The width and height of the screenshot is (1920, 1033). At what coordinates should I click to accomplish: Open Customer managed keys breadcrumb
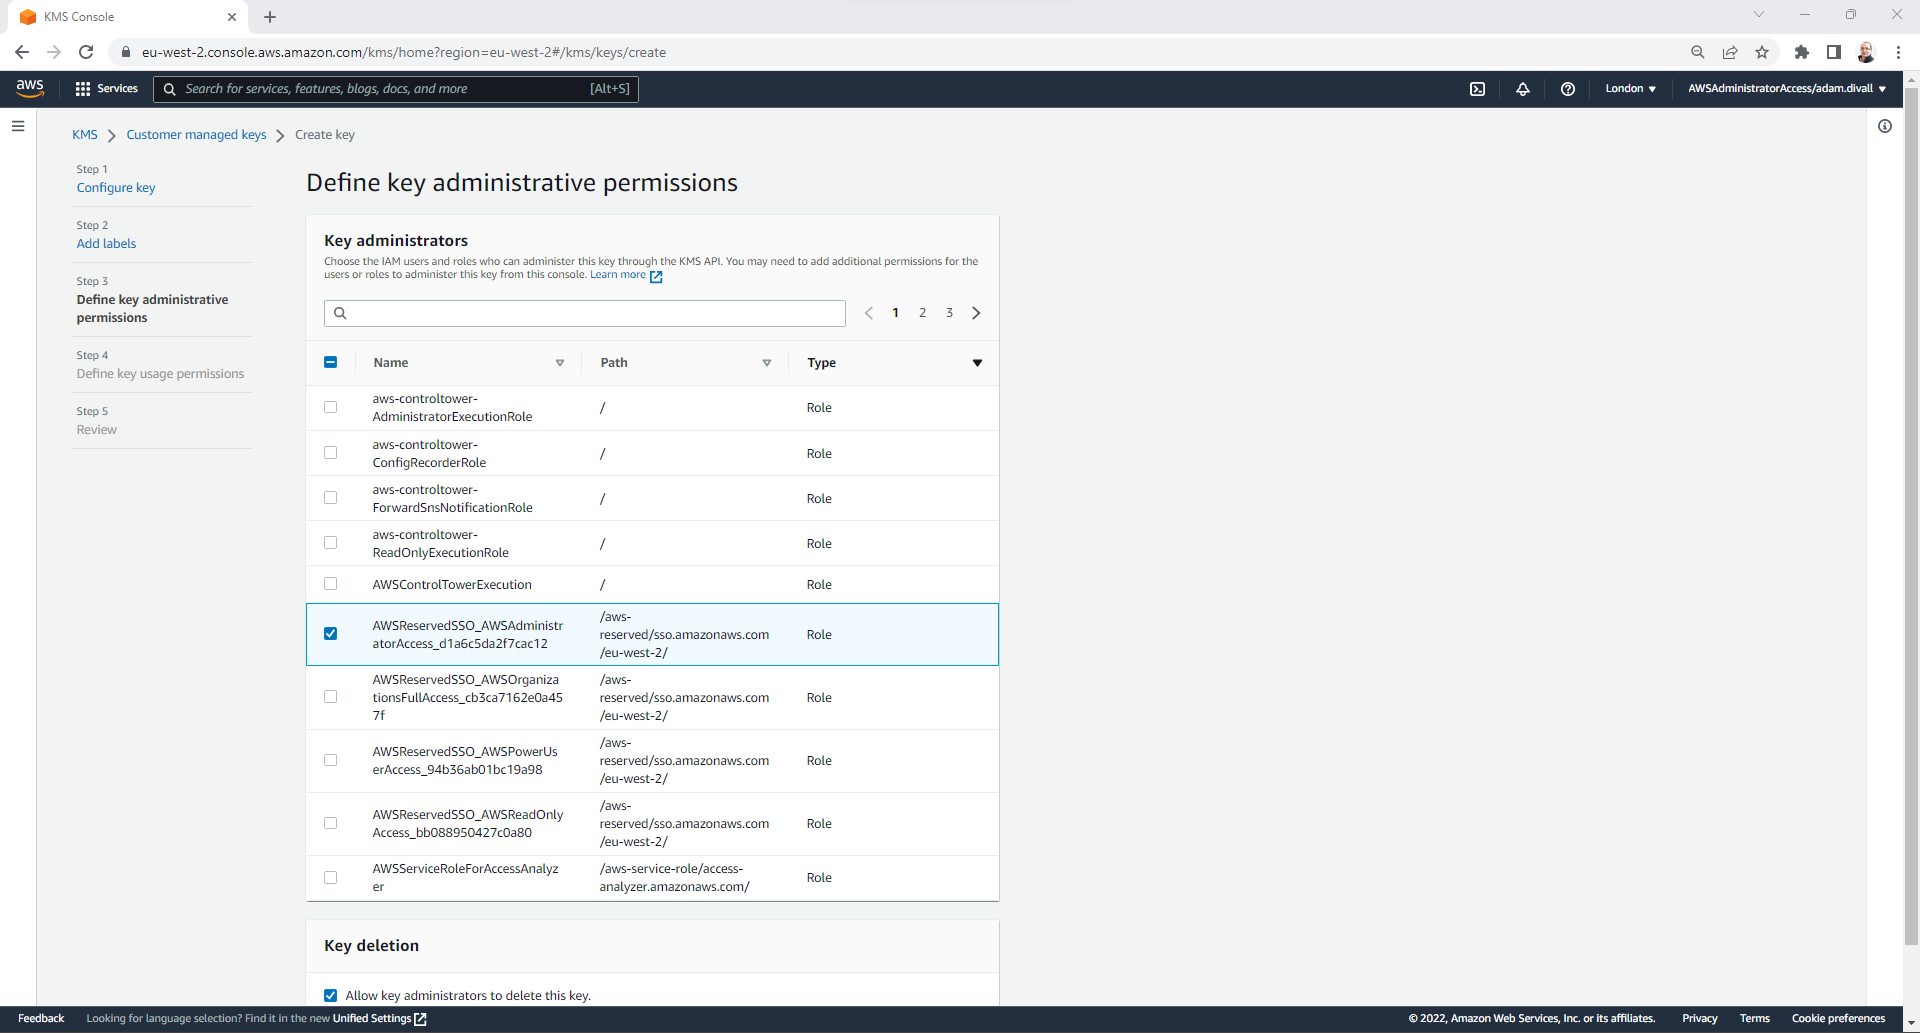point(196,135)
